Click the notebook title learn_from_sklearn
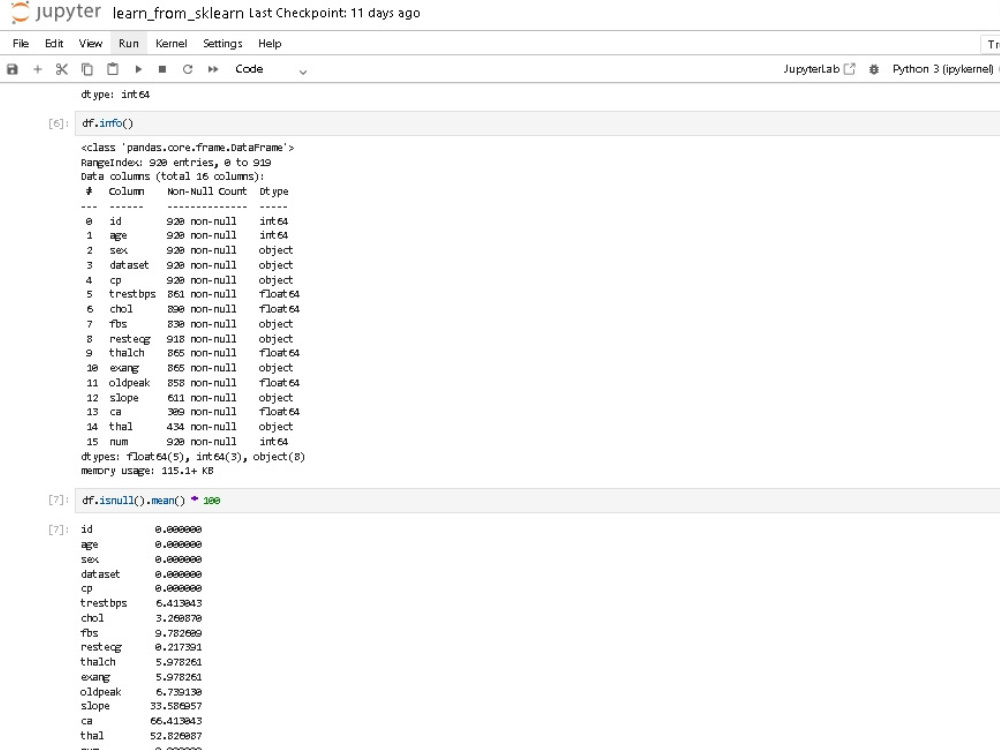Viewport: 1000px width, 750px height. (178, 13)
